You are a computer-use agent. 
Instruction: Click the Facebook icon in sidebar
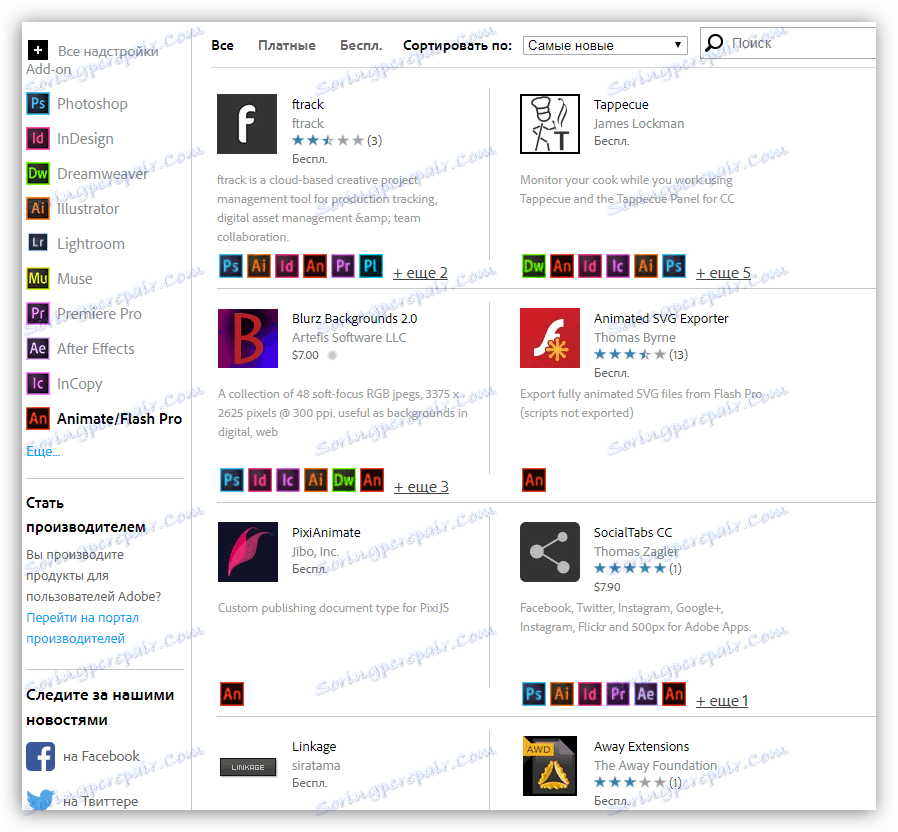point(41,756)
